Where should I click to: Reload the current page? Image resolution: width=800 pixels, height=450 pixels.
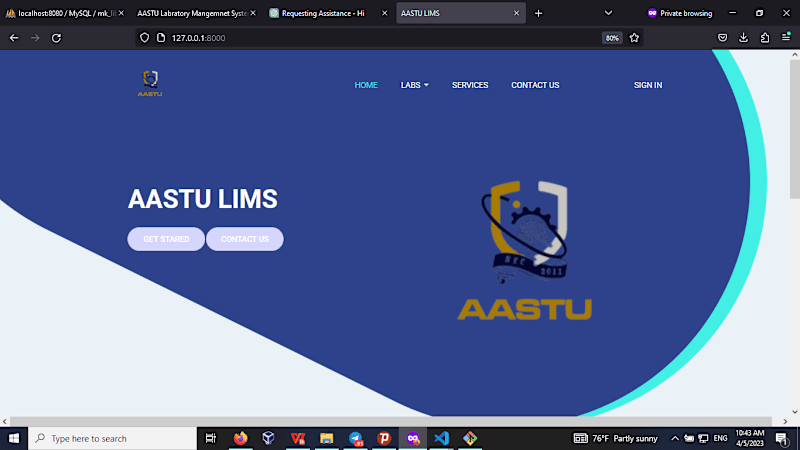pos(56,38)
